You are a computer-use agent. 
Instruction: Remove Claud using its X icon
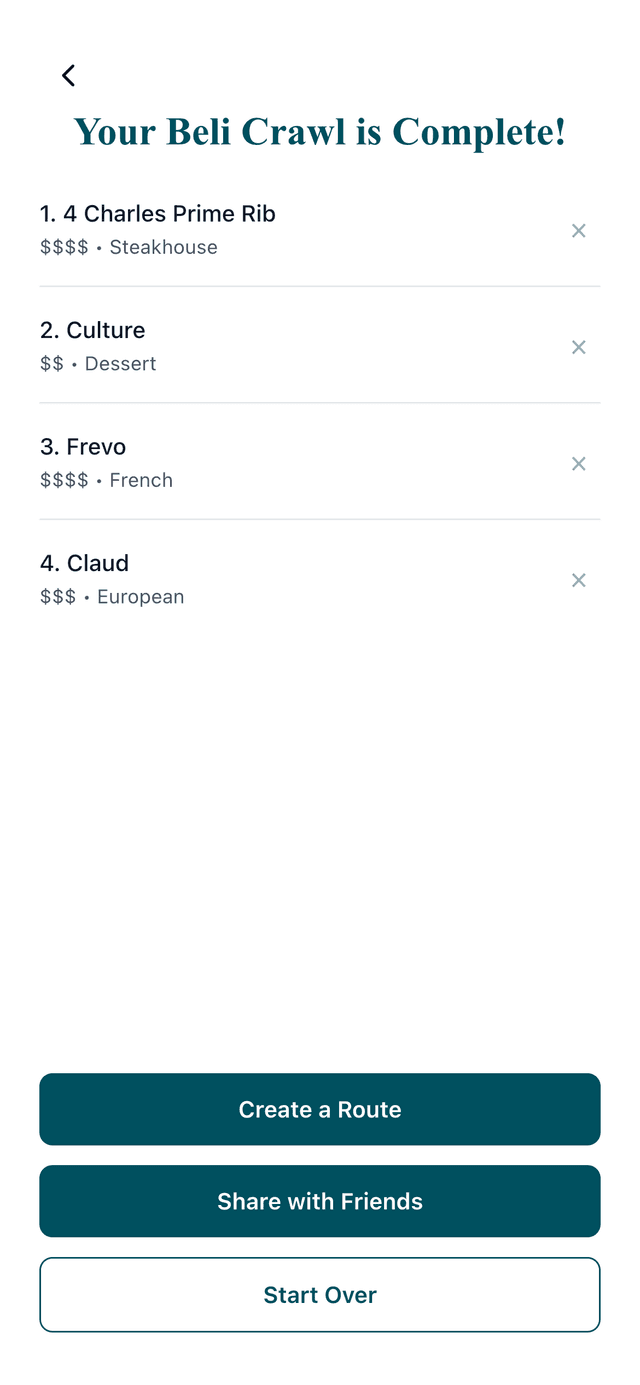[x=578, y=580]
